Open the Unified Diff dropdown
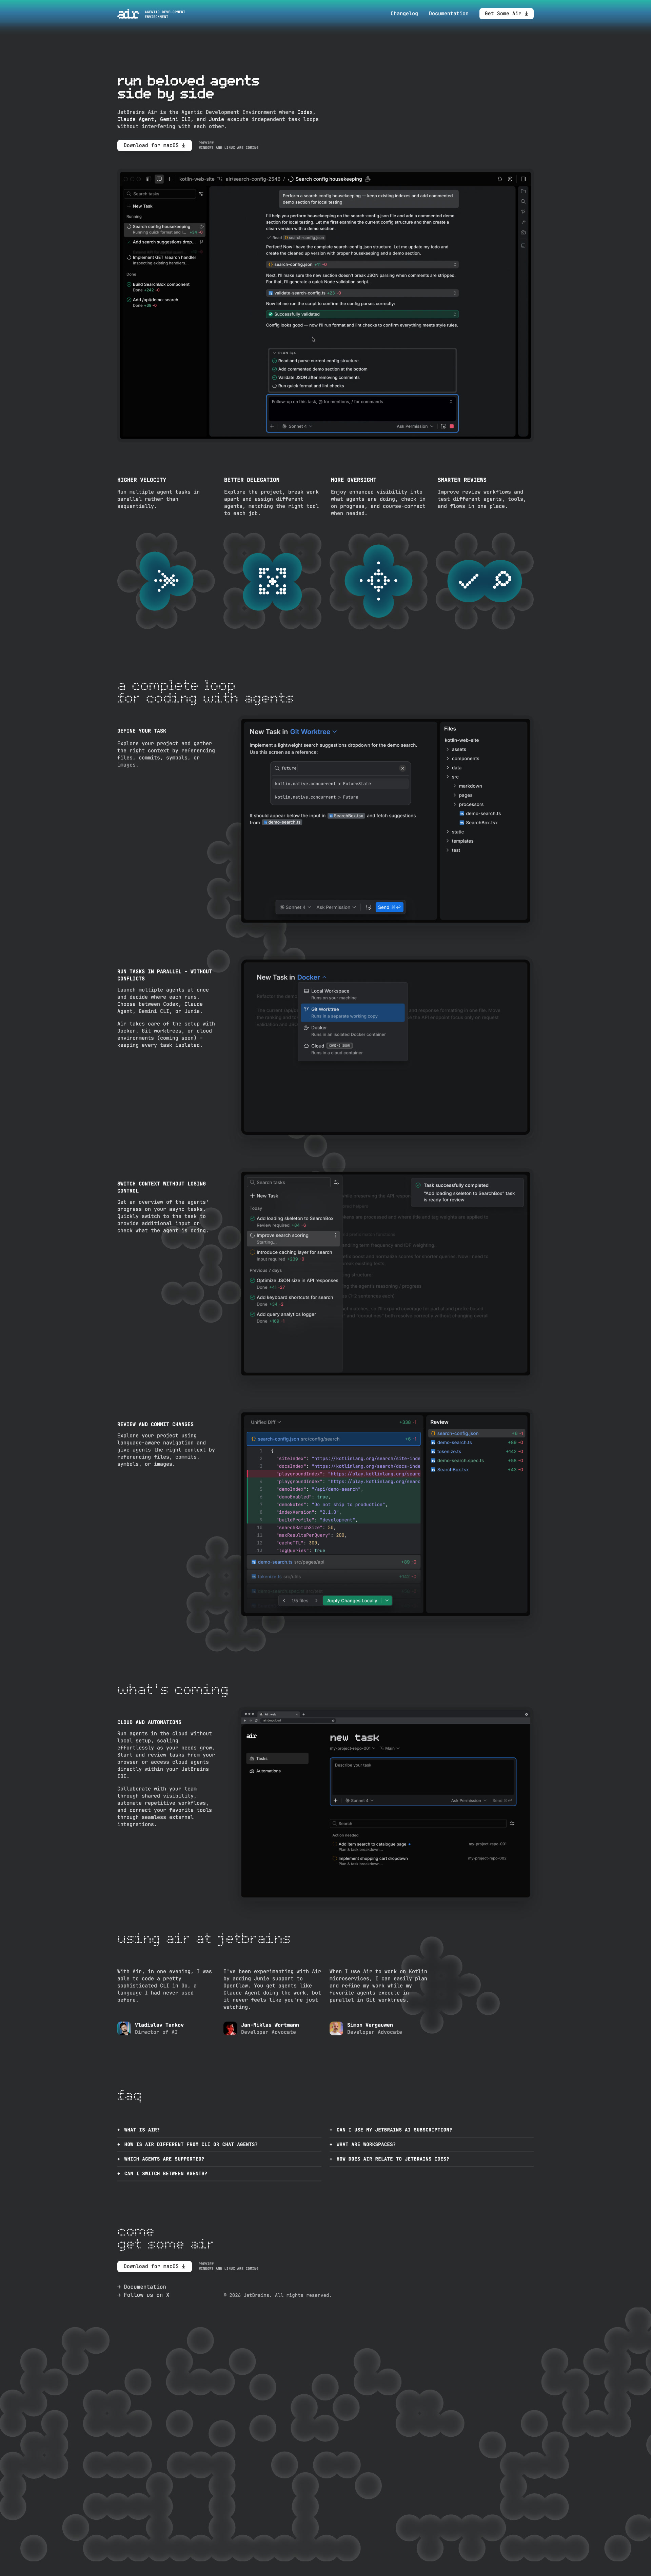Viewport: 651px width, 2576px height. point(266,1422)
